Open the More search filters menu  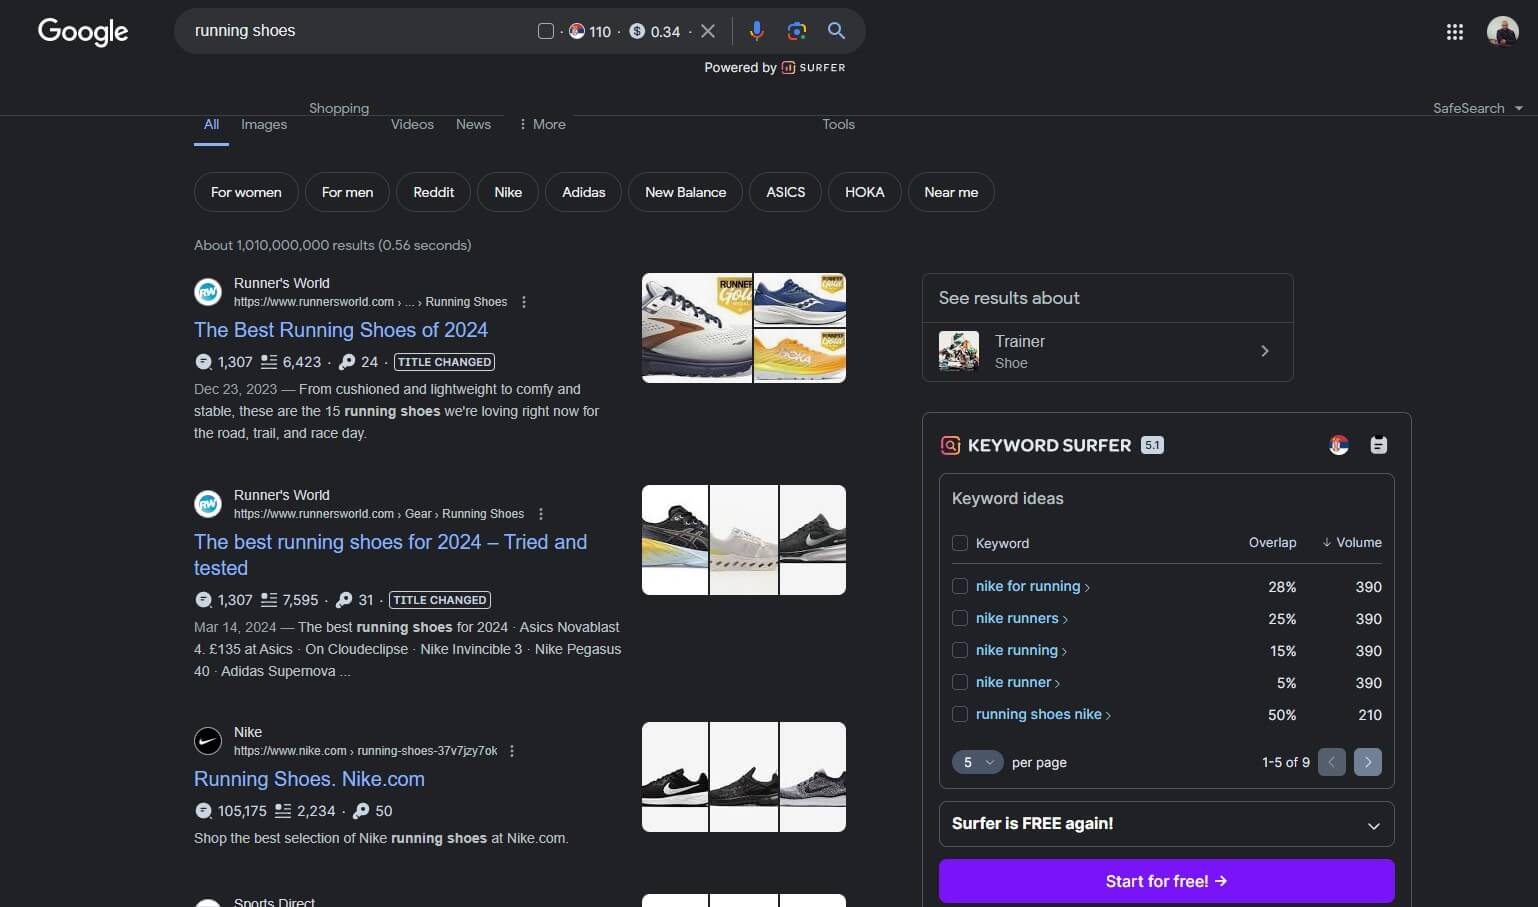point(542,124)
